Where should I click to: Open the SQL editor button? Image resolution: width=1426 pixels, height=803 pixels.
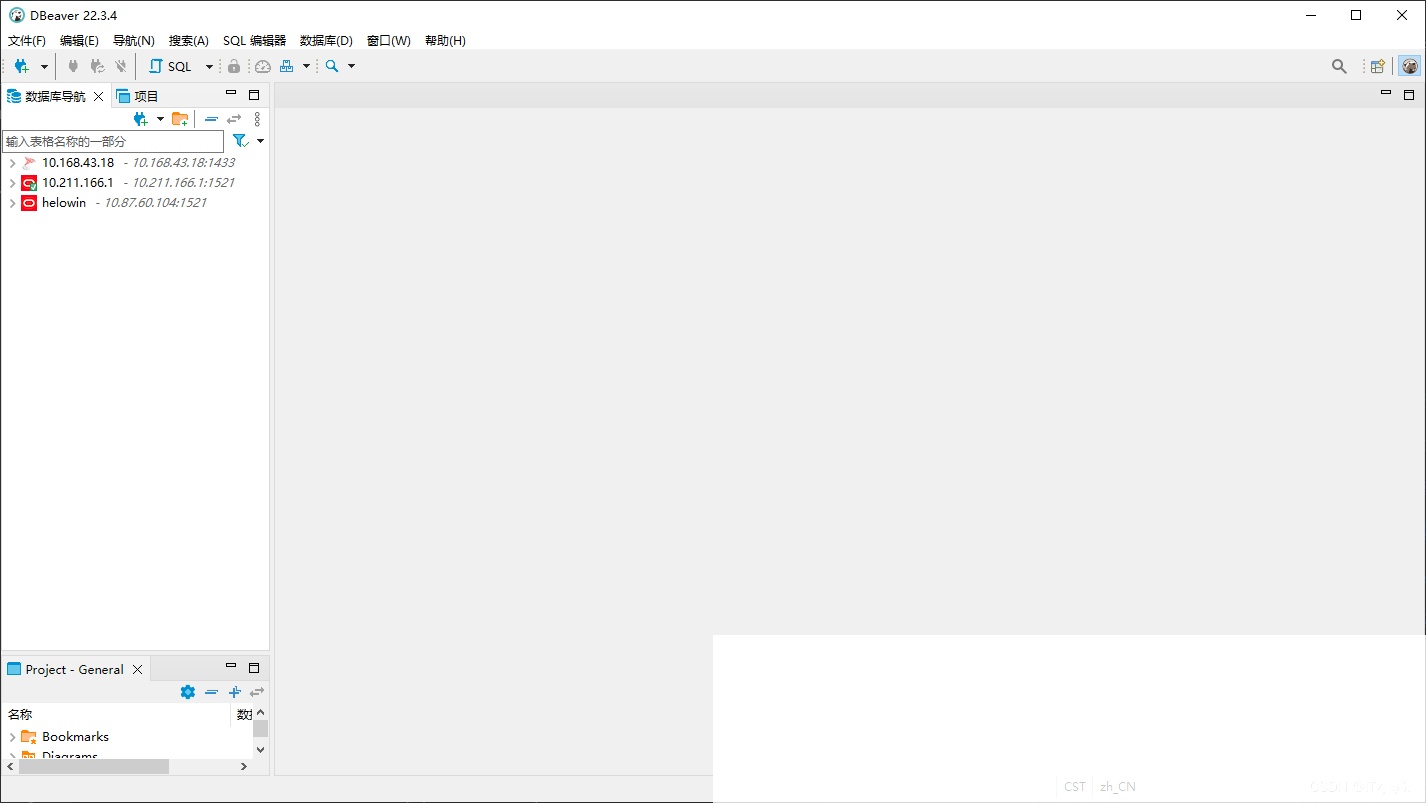tap(171, 66)
